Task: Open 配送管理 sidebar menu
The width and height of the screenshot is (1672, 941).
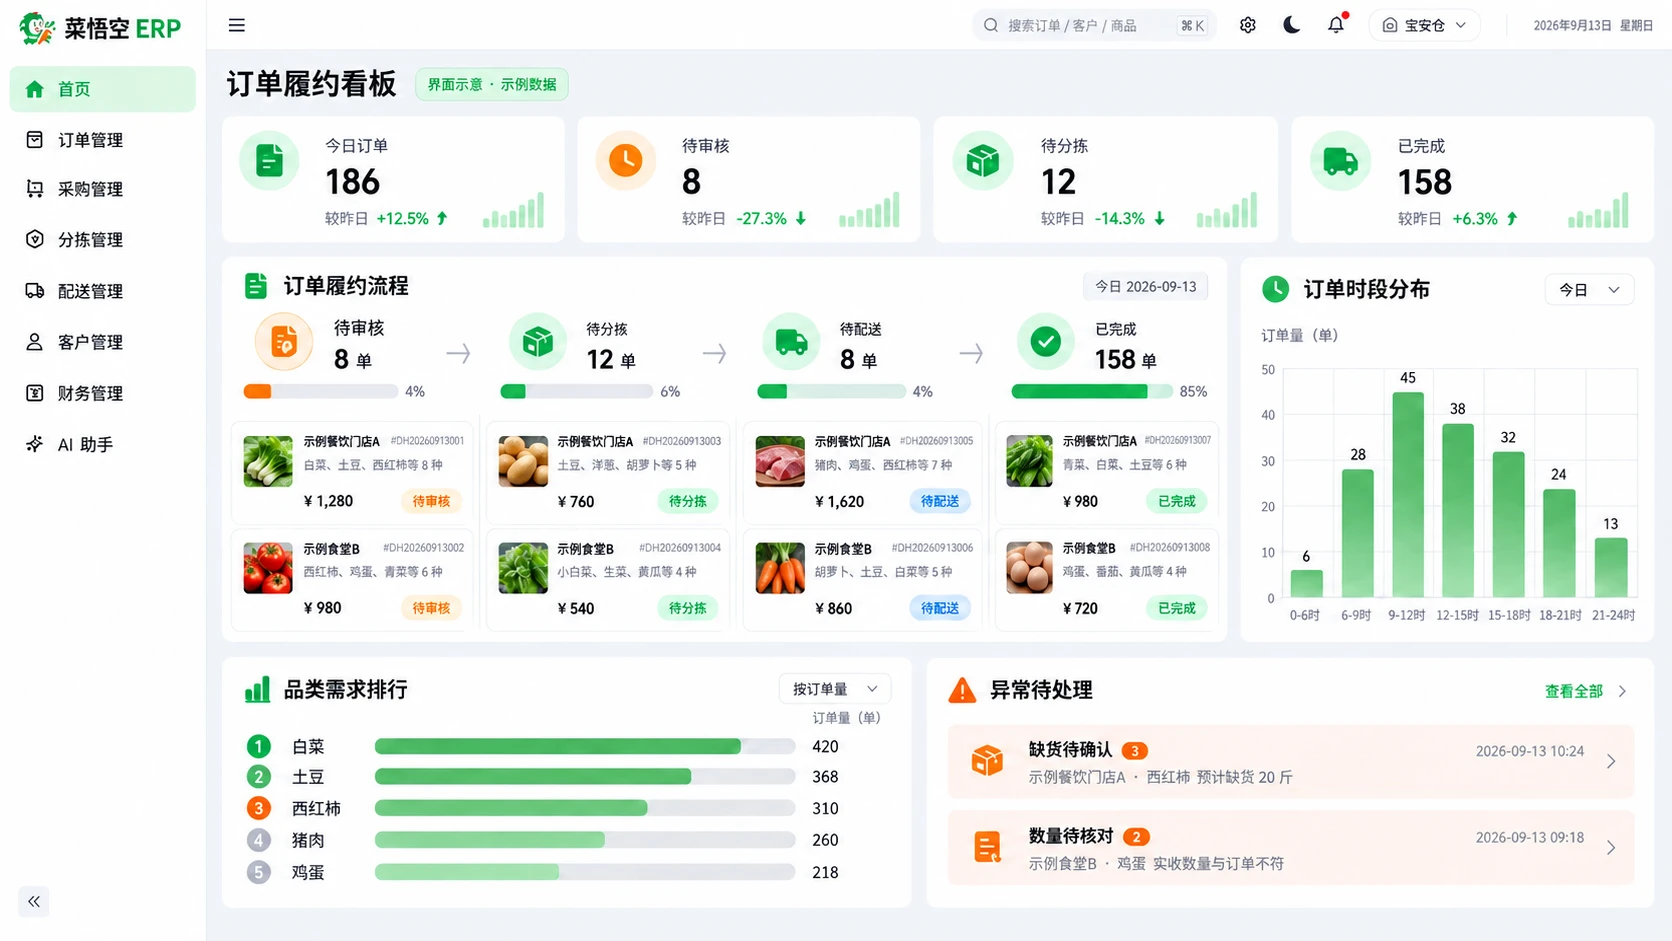Action: pyautogui.click(x=103, y=291)
